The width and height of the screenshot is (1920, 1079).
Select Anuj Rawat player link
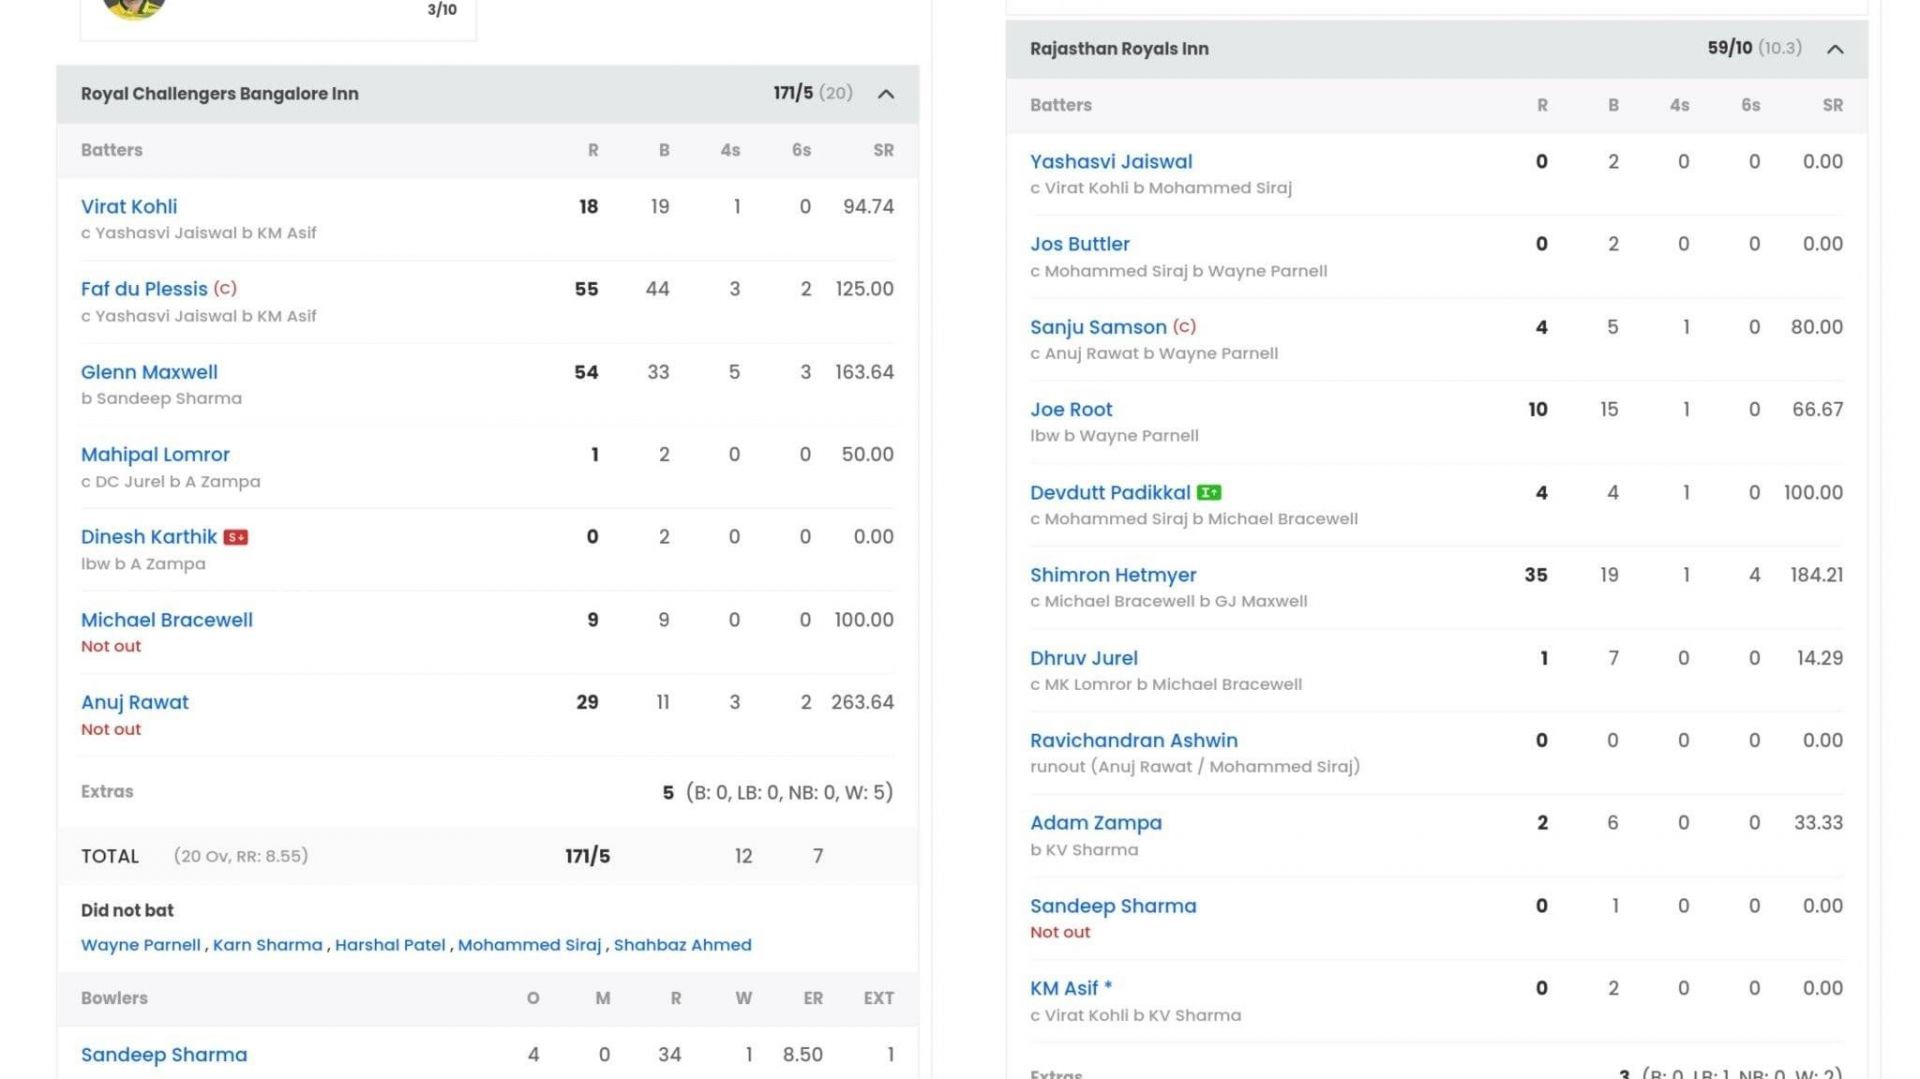pos(135,702)
